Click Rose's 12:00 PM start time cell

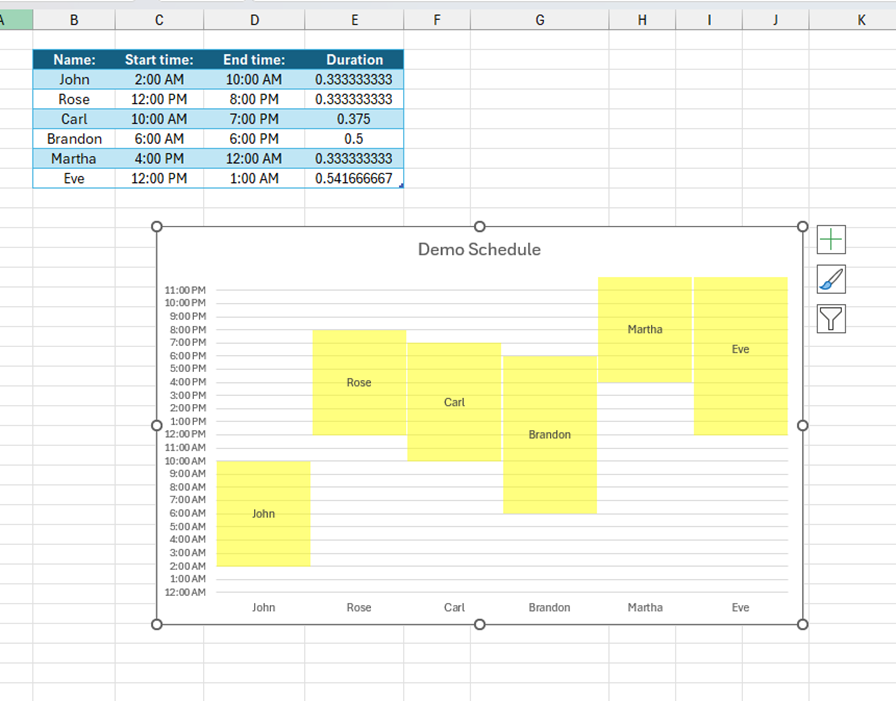(158, 99)
